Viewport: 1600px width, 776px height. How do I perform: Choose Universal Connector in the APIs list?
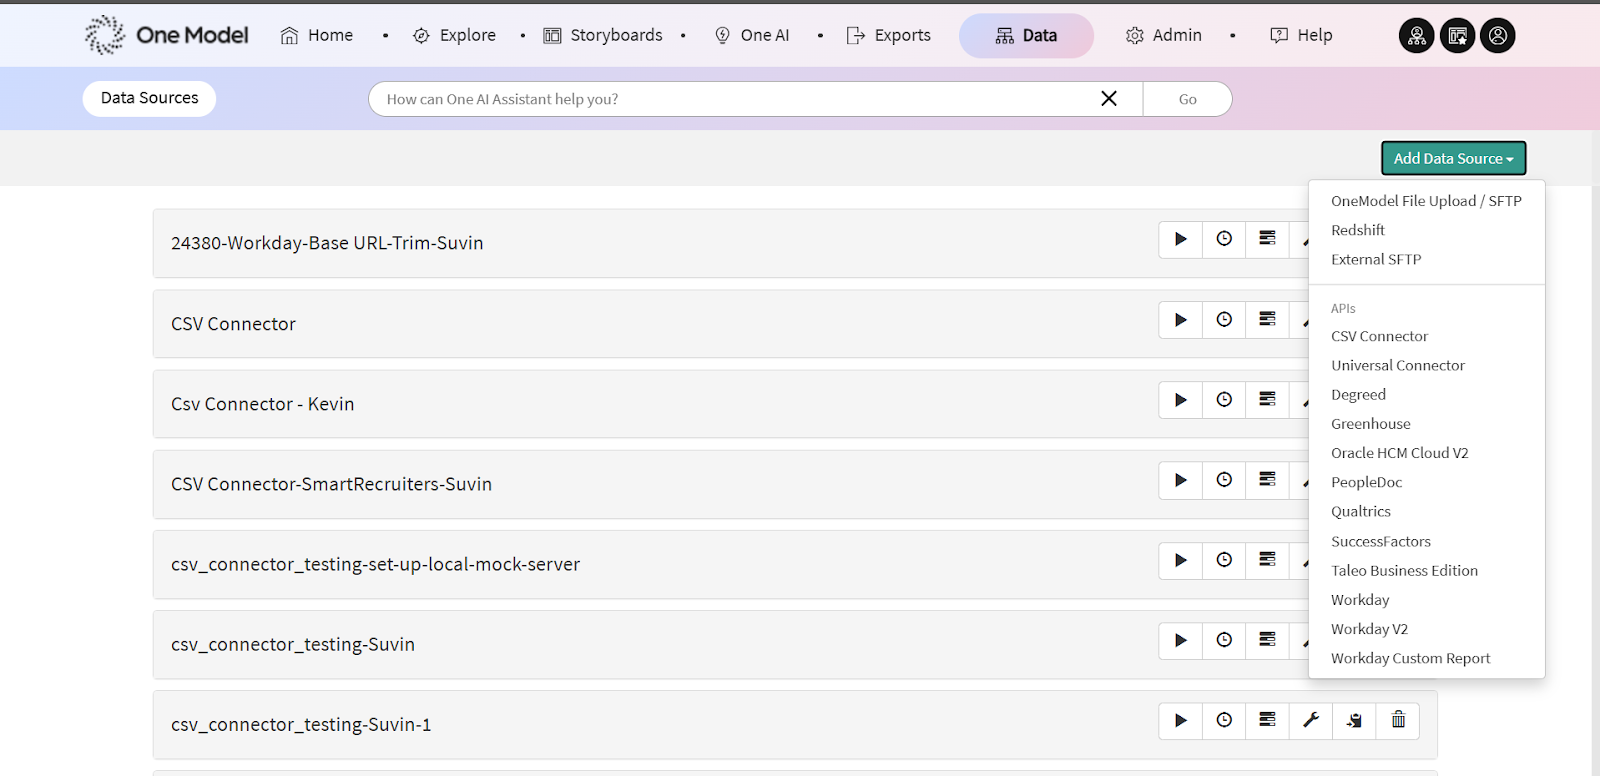[x=1397, y=366]
